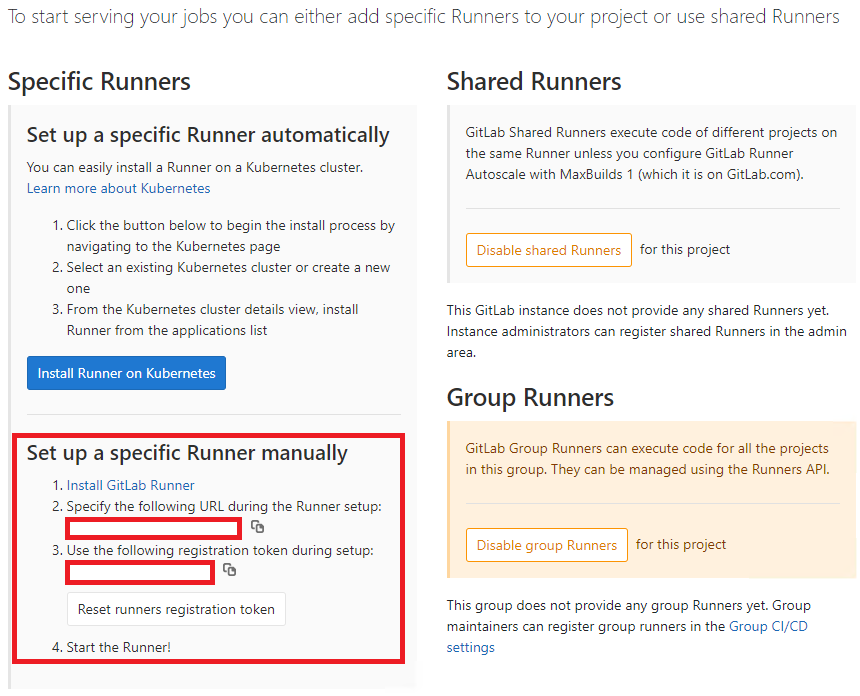Select the Group Runners section heading
Image resolution: width=860 pixels, height=696 pixels.
529,397
